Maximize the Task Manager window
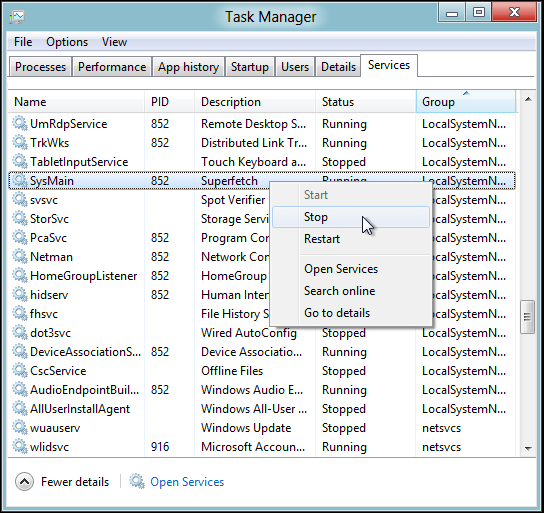This screenshot has height=513, width=544. [478, 13]
